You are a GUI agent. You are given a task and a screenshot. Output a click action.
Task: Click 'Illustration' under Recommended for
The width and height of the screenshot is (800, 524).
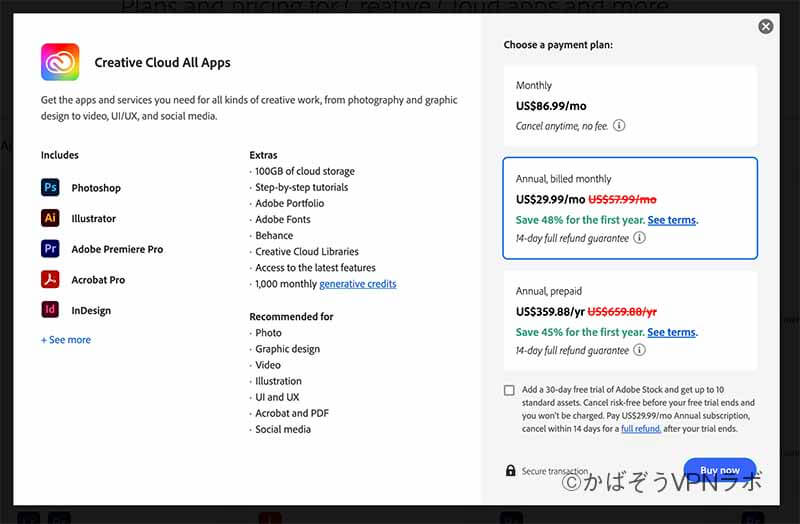[279, 381]
